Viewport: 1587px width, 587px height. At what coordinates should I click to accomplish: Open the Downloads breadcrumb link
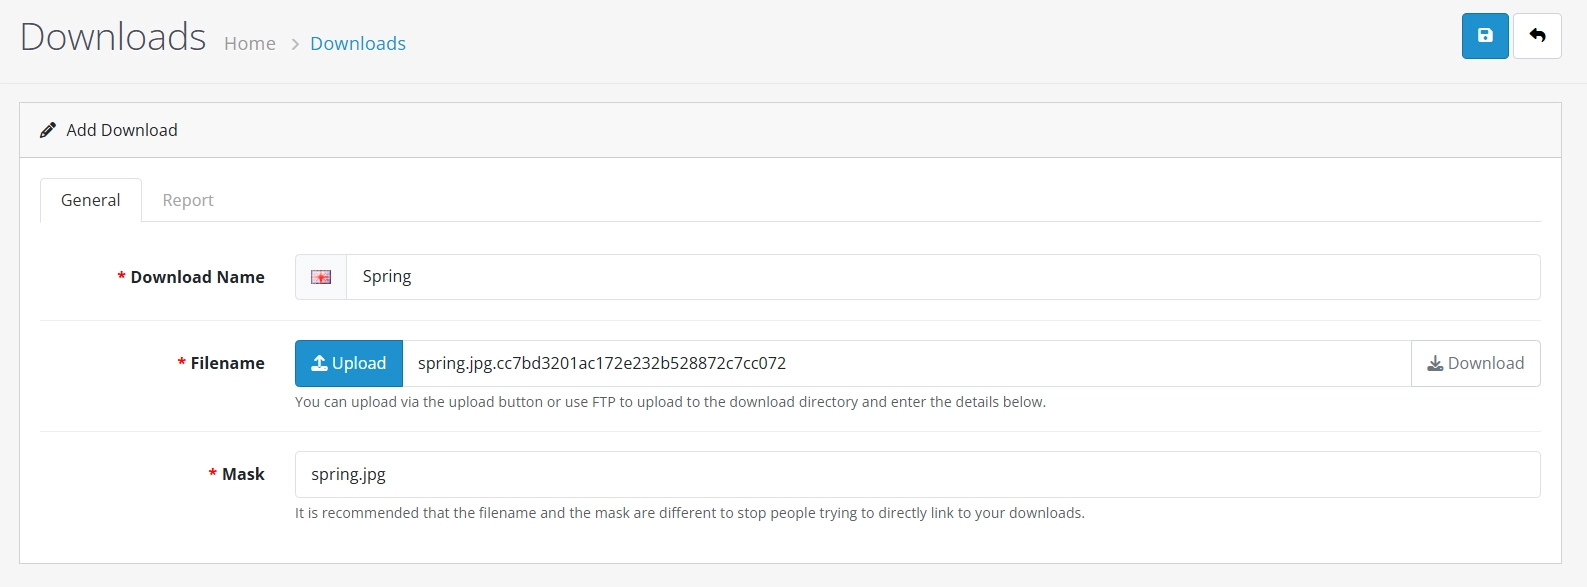click(x=358, y=43)
